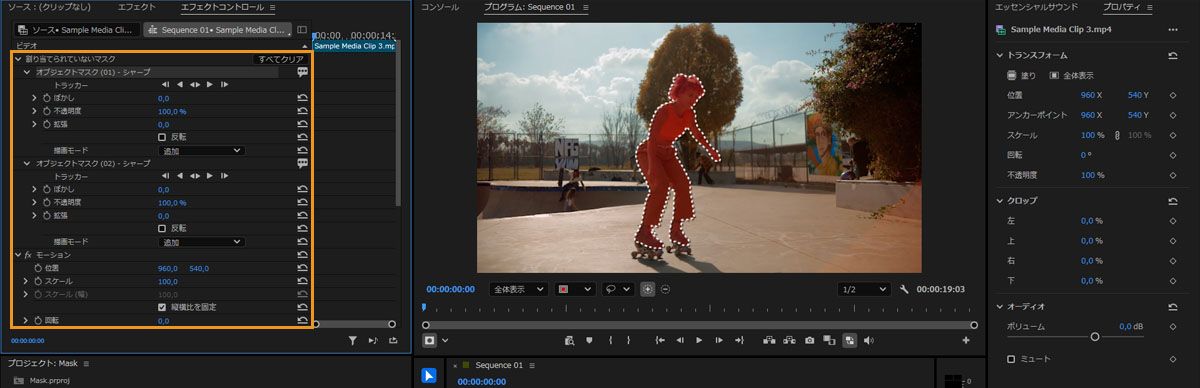1200x388 pixels.
Task: Toggle the uniform scale checkbox under Motion
Action: tap(162, 307)
